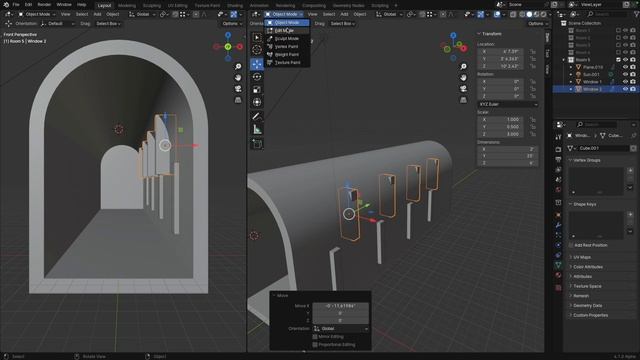This screenshot has height=360, width=640.
Task: Select the Scale tool in right viewport toolbar
Action: pyautogui.click(x=257, y=89)
